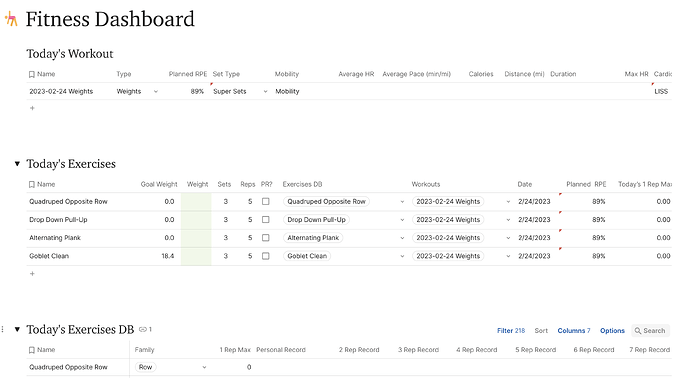The image size is (690, 378).
Task: Click the Alternating Plank chip
Action: (313, 238)
